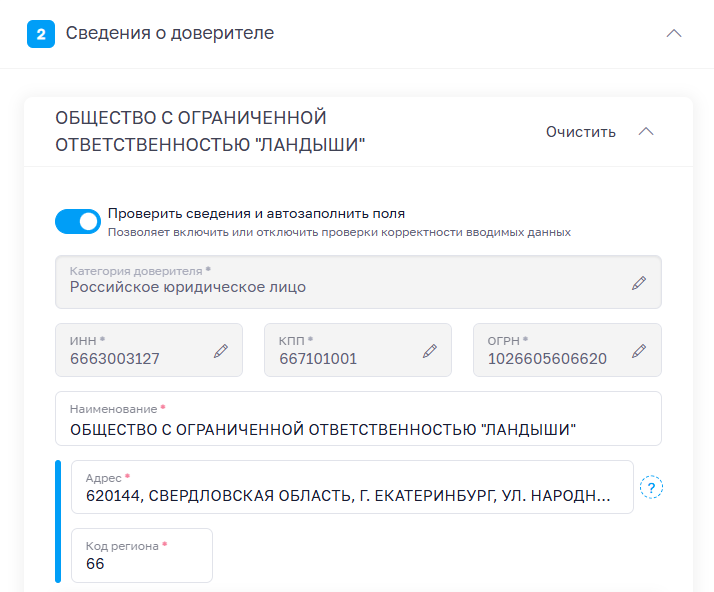
Task: Click the blue step number 2 badge
Action: pos(41,34)
